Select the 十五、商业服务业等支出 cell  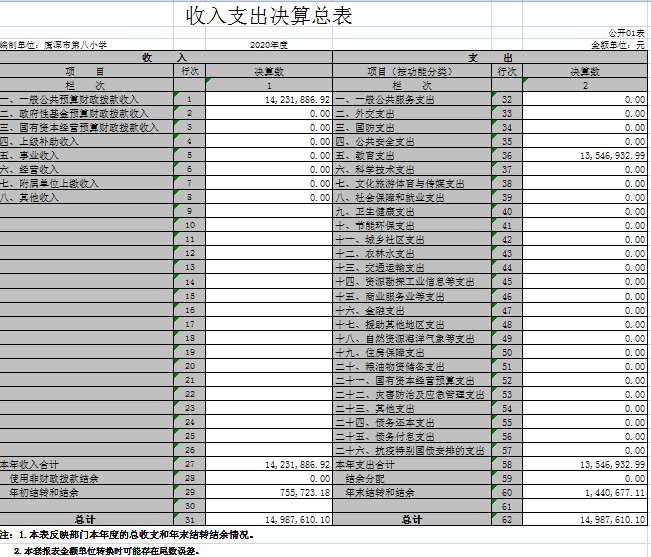click(x=412, y=296)
